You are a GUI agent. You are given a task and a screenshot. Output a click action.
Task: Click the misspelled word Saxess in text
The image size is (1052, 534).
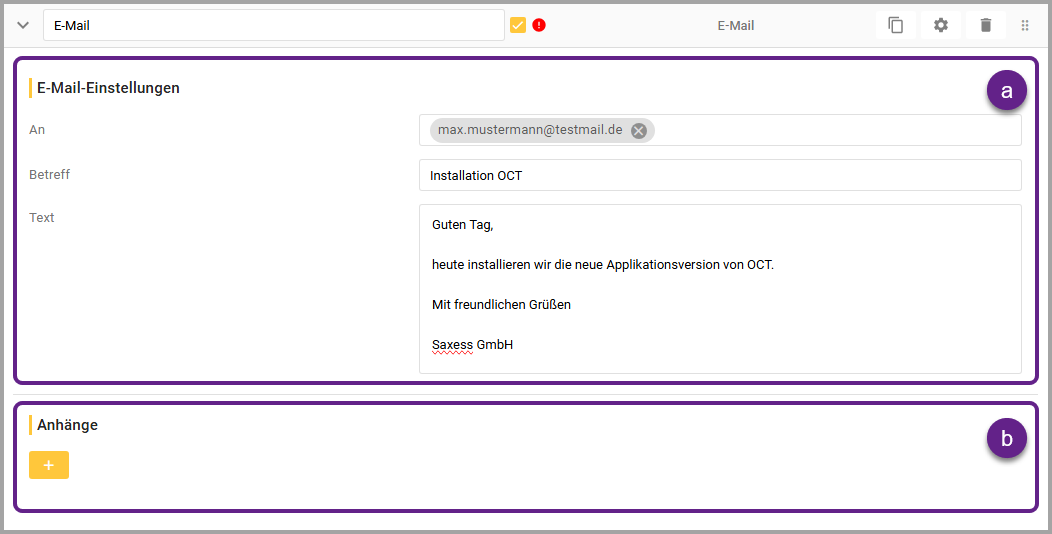click(x=451, y=345)
